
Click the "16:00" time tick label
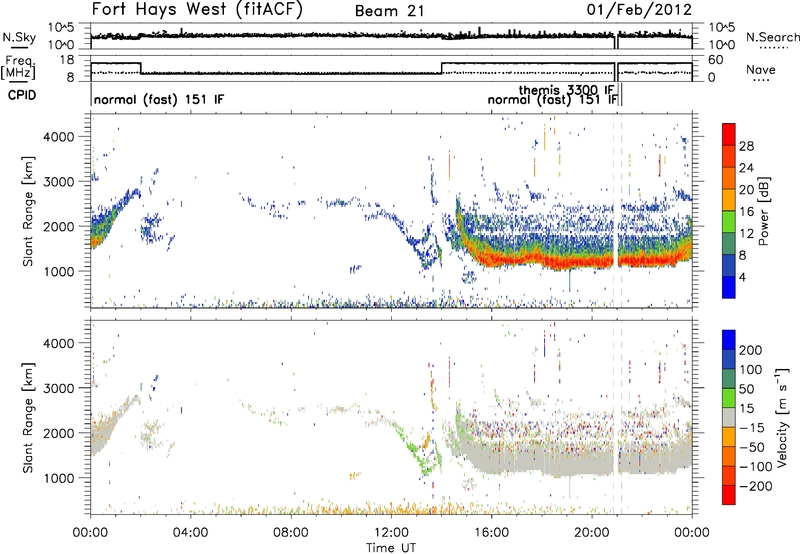pos(491,533)
